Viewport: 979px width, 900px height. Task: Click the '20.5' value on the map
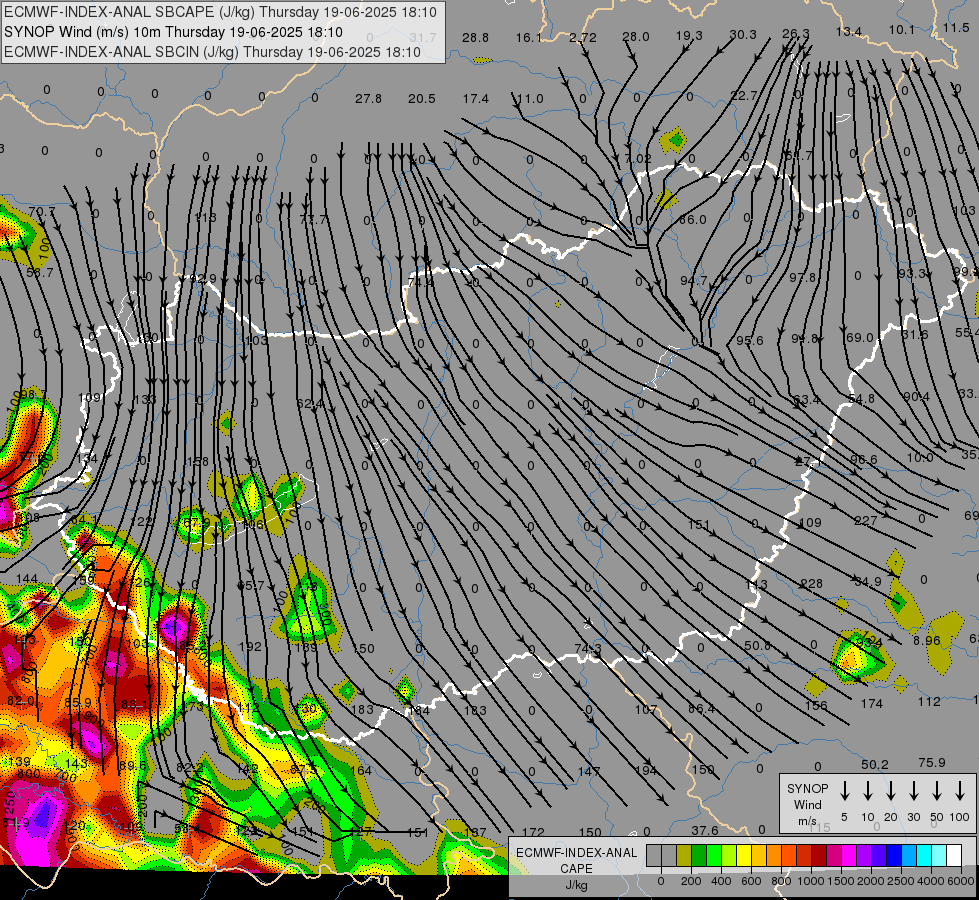(421, 99)
